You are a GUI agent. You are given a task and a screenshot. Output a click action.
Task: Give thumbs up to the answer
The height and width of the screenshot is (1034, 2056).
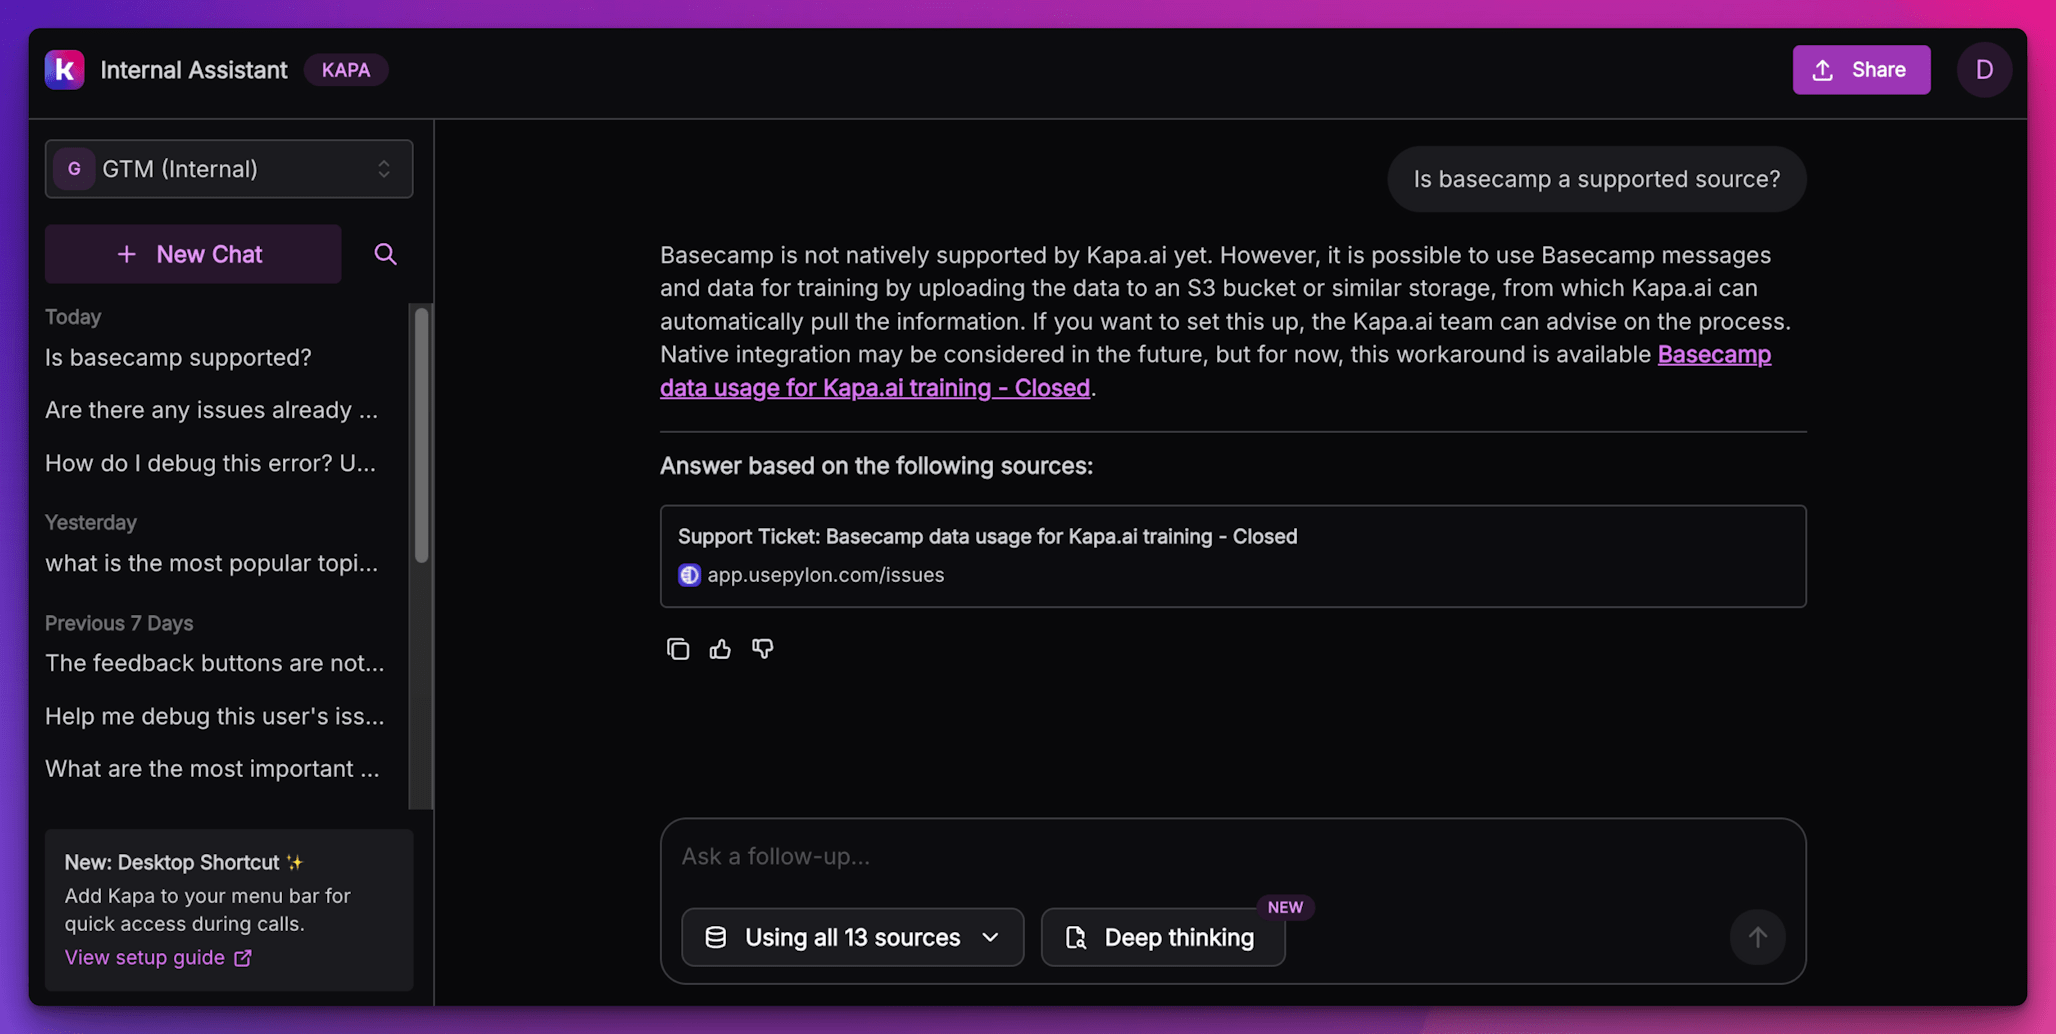[x=720, y=649]
